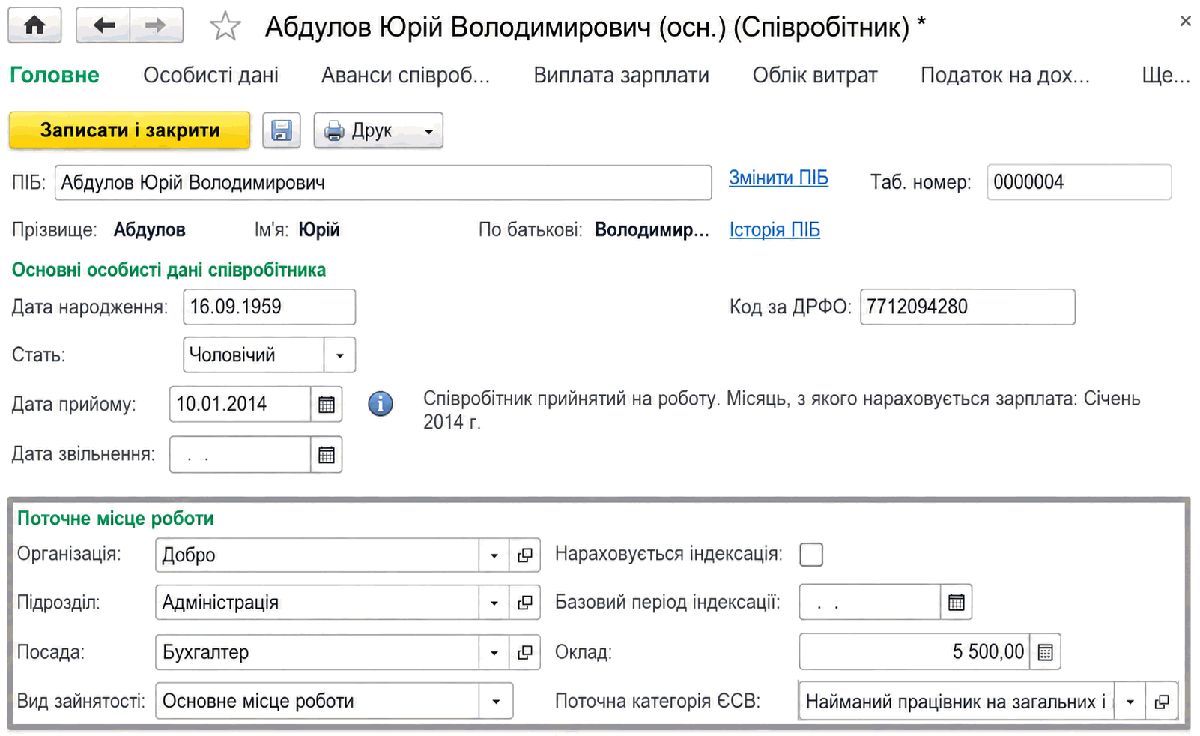
Task: Open the Податок на дох... tab
Action: 1005,75
